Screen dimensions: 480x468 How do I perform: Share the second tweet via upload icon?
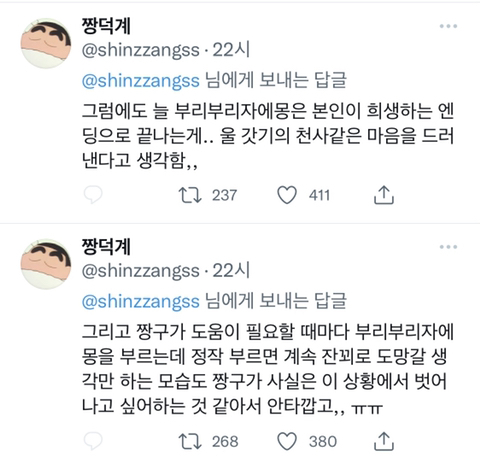tap(384, 441)
